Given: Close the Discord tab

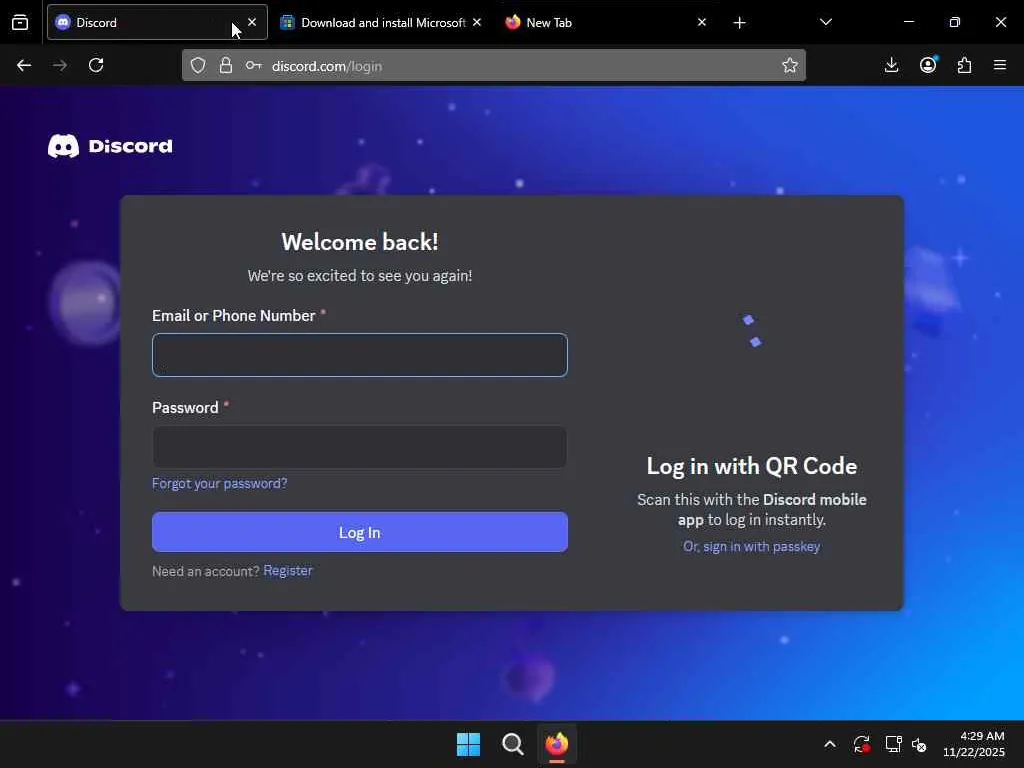Looking at the screenshot, I should click(x=252, y=22).
